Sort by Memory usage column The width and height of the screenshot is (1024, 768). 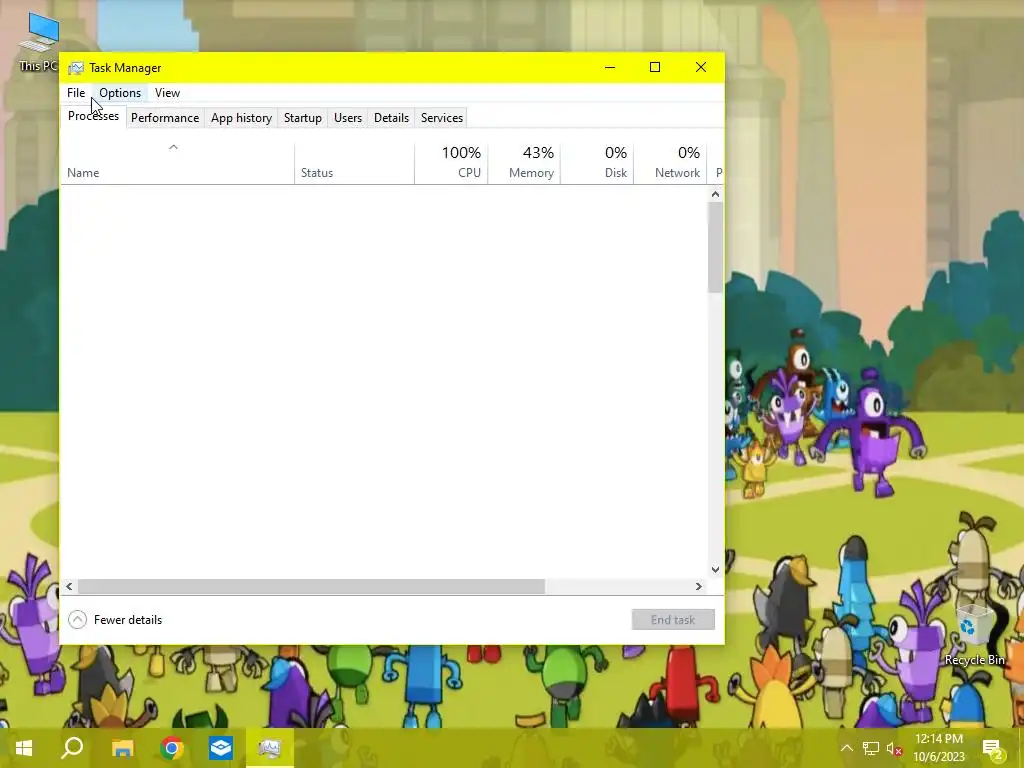524,163
